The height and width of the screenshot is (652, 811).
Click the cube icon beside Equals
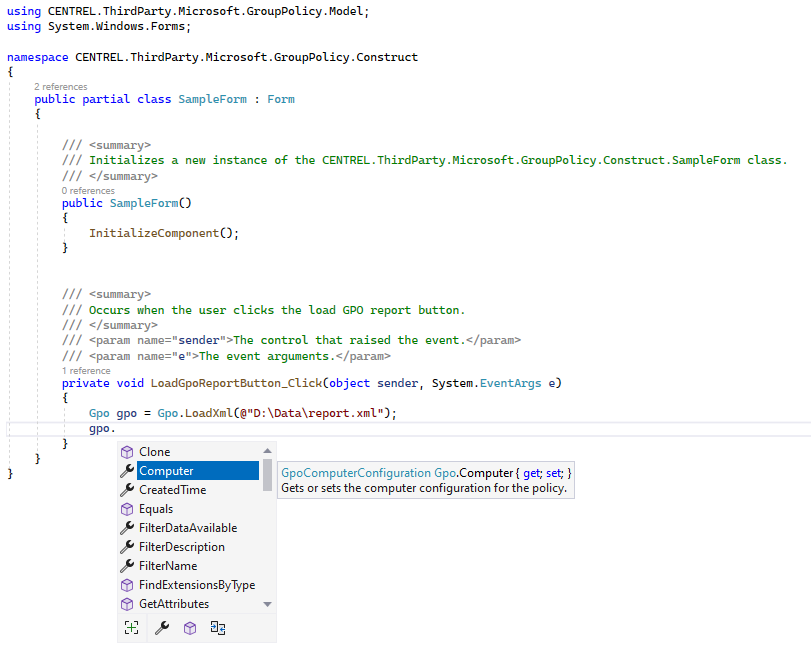tap(127, 509)
